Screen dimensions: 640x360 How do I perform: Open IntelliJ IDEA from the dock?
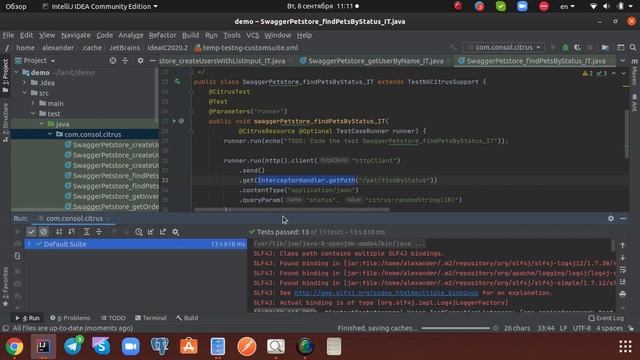click(x=43, y=347)
